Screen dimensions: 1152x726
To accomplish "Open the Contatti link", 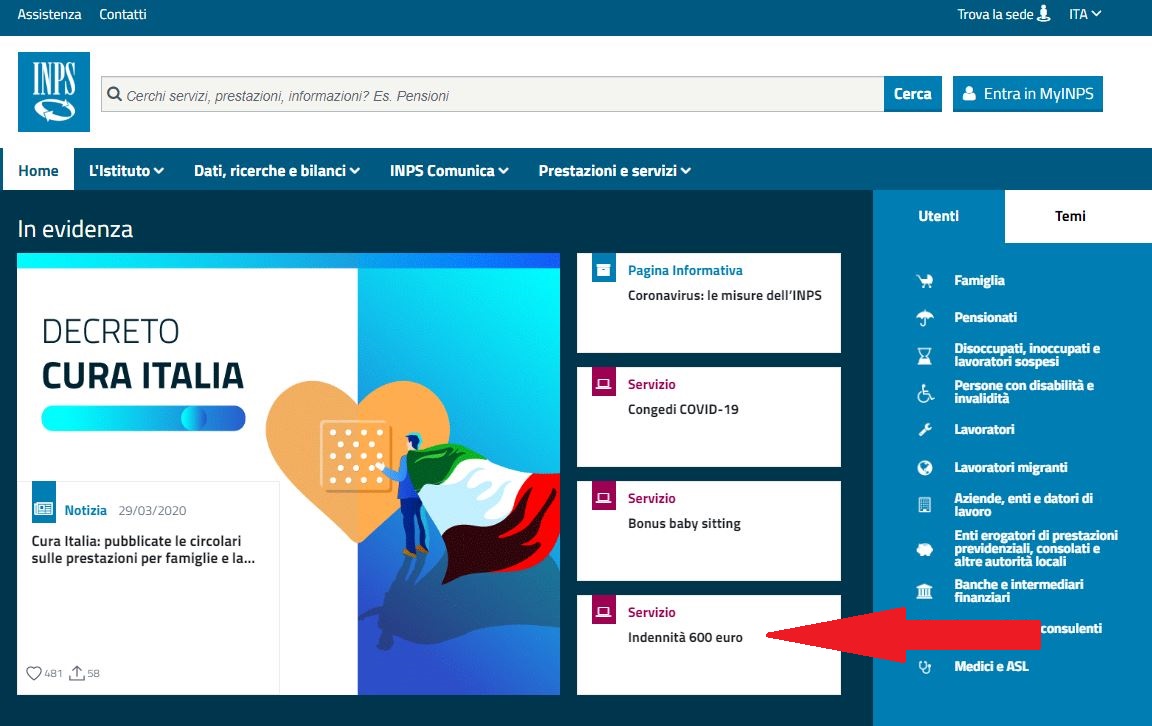I will 123,14.
